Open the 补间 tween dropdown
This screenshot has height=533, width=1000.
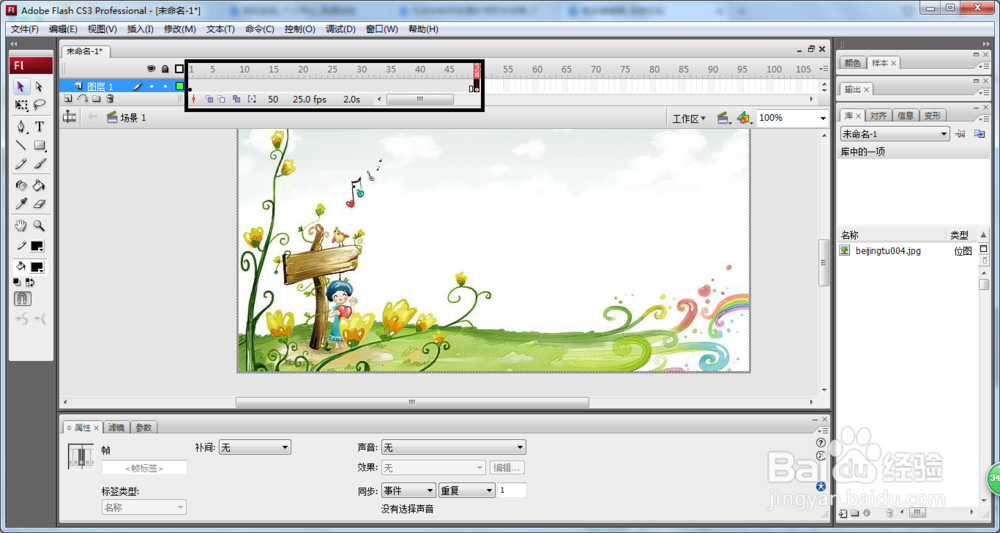pyautogui.click(x=255, y=448)
